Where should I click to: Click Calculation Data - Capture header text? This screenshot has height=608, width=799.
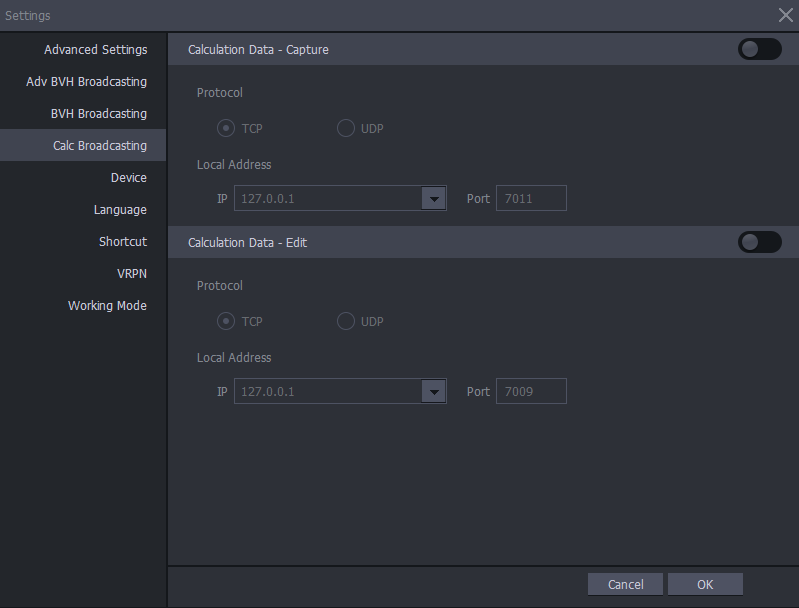258,49
